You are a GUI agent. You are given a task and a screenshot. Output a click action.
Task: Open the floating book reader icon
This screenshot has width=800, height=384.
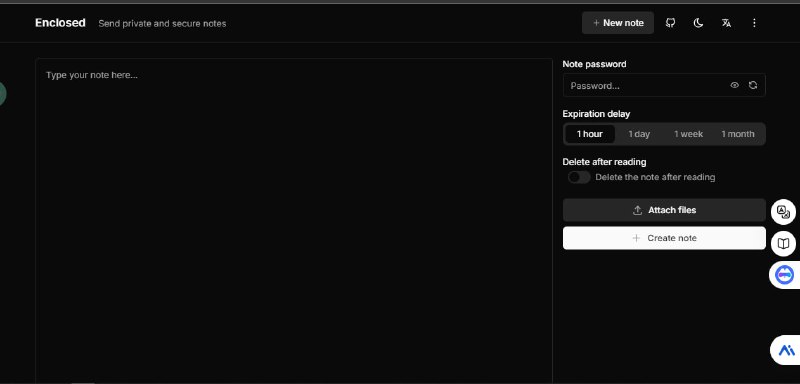pos(783,244)
